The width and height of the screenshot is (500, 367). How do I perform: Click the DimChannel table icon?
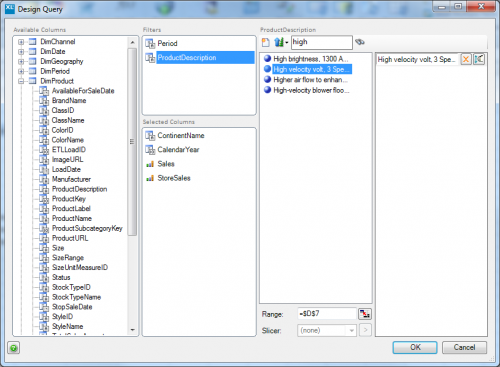pos(33,42)
